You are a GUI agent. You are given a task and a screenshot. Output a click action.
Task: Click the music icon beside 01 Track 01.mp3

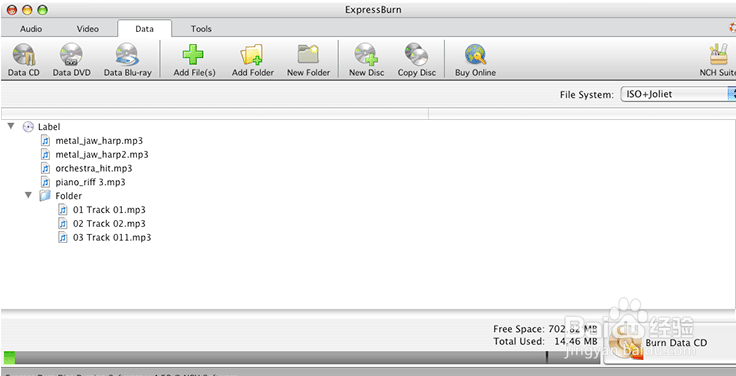[x=63, y=210]
